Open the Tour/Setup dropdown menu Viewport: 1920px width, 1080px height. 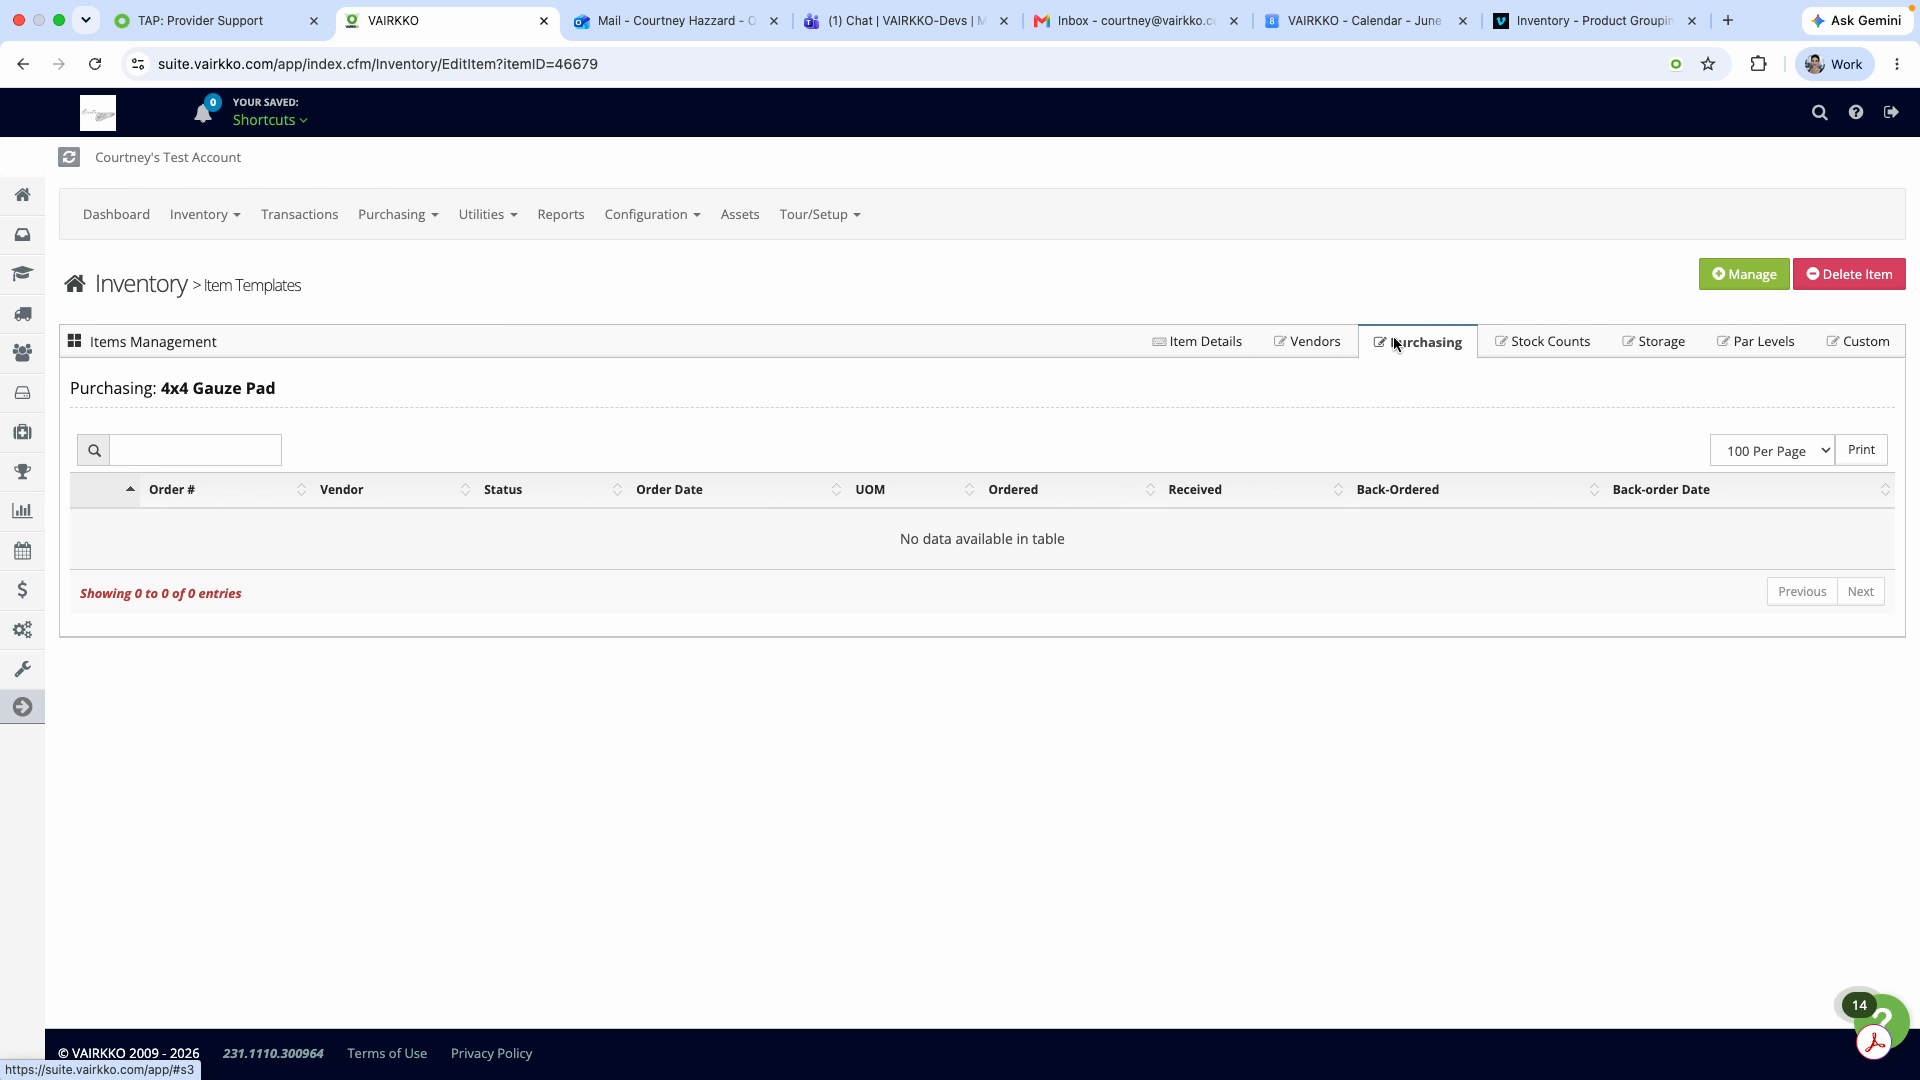[820, 215]
